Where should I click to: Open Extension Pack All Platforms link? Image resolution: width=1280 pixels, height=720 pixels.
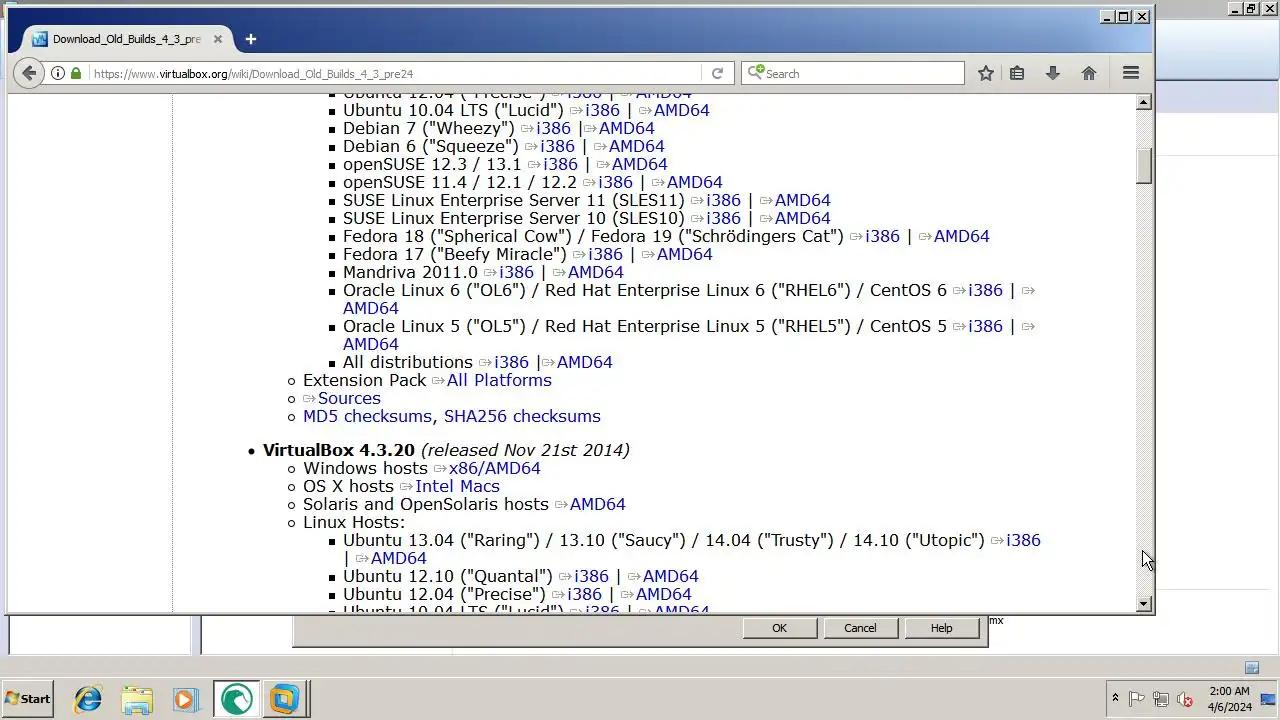pyautogui.click(x=499, y=380)
